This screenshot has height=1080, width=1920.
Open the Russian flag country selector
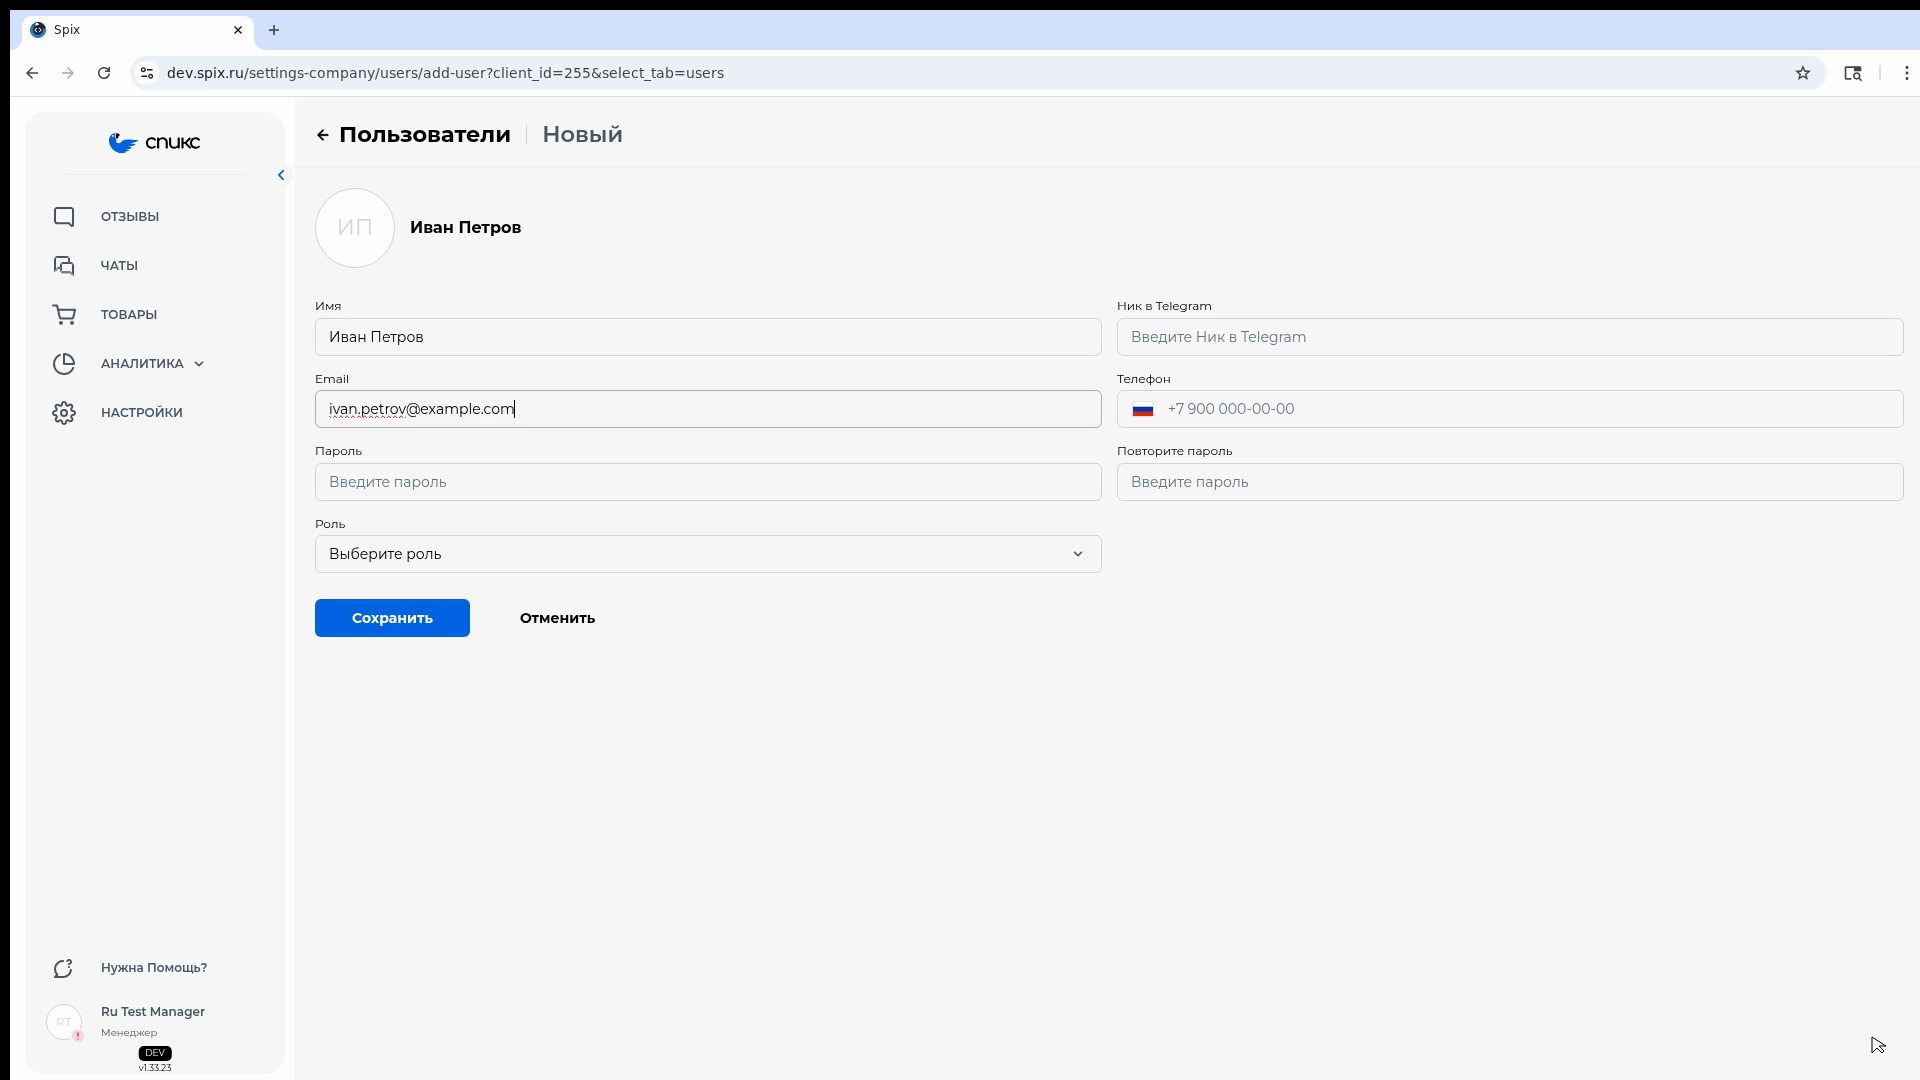click(1143, 409)
